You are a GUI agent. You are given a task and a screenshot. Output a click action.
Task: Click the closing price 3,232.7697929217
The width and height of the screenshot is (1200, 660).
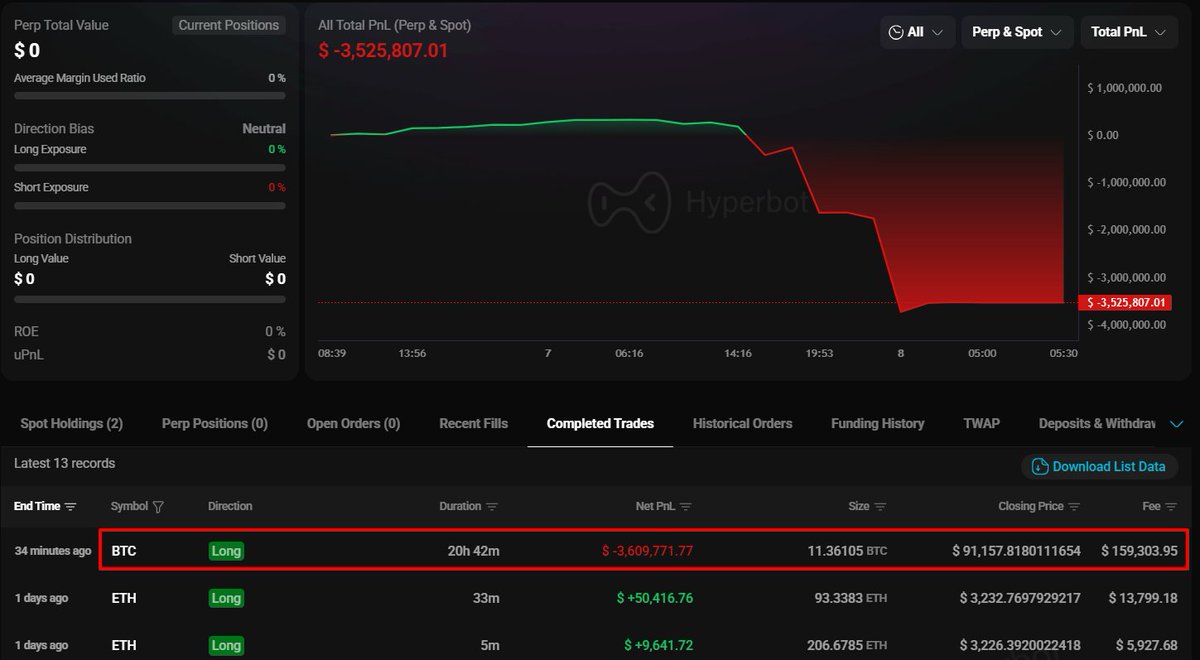(1020, 598)
